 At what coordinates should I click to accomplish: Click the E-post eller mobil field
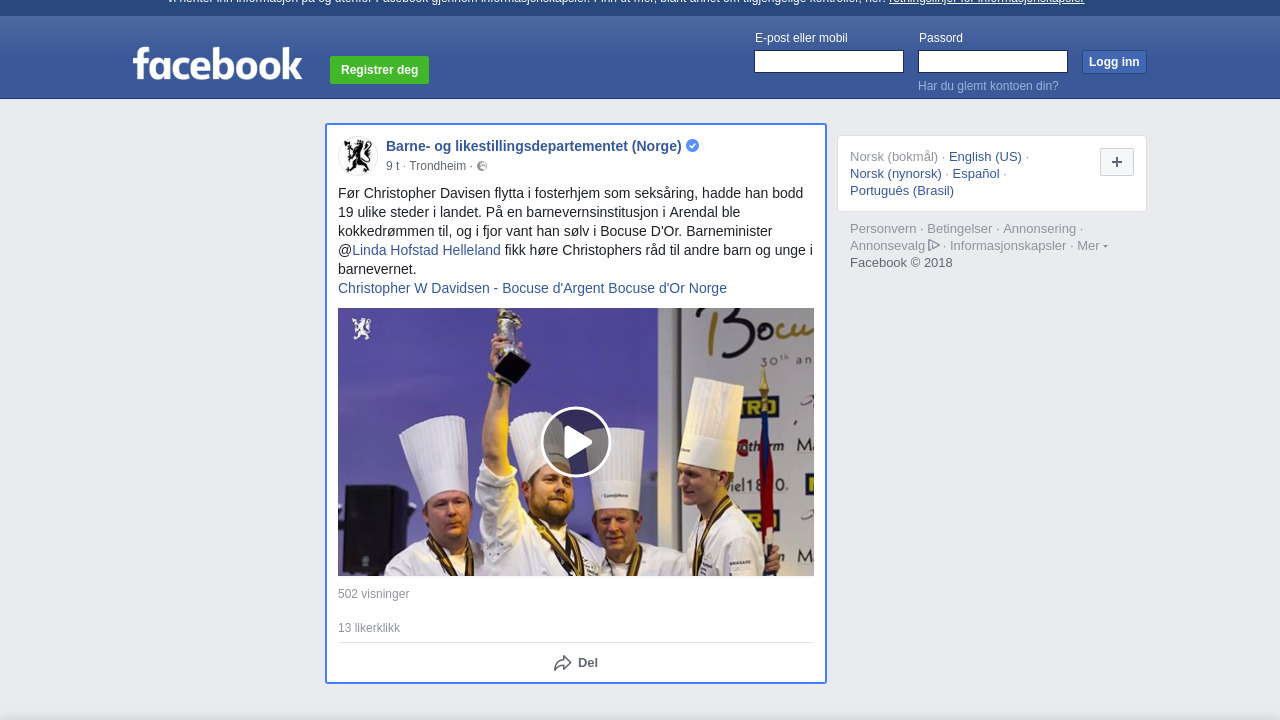[x=828, y=62]
